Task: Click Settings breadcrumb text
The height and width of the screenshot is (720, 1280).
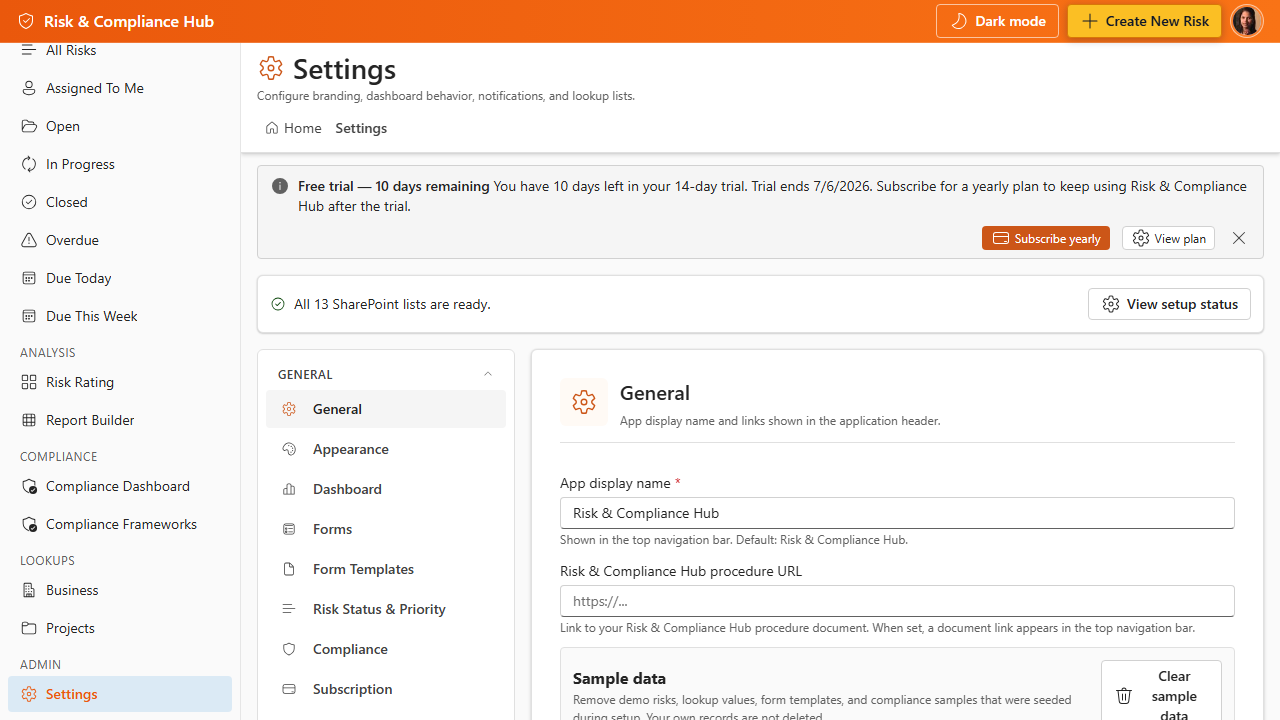Action: (361, 128)
